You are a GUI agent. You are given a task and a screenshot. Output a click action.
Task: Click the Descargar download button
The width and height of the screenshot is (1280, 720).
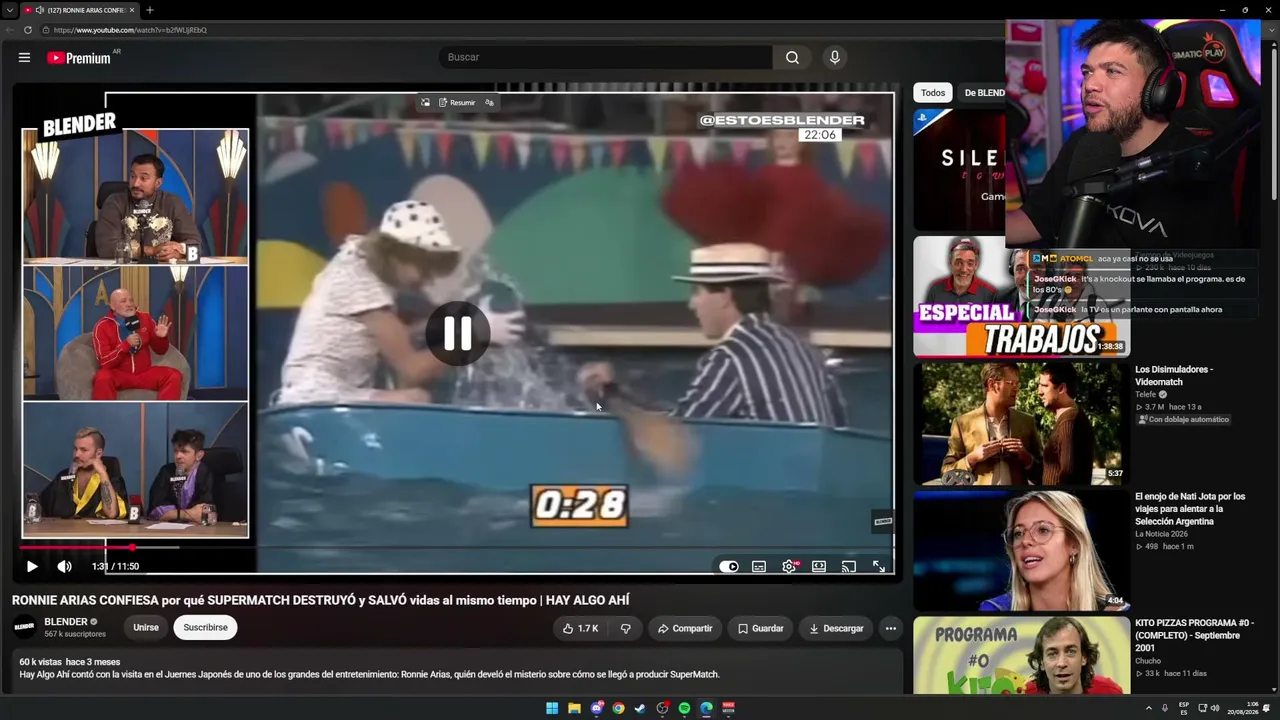point(836,628)
